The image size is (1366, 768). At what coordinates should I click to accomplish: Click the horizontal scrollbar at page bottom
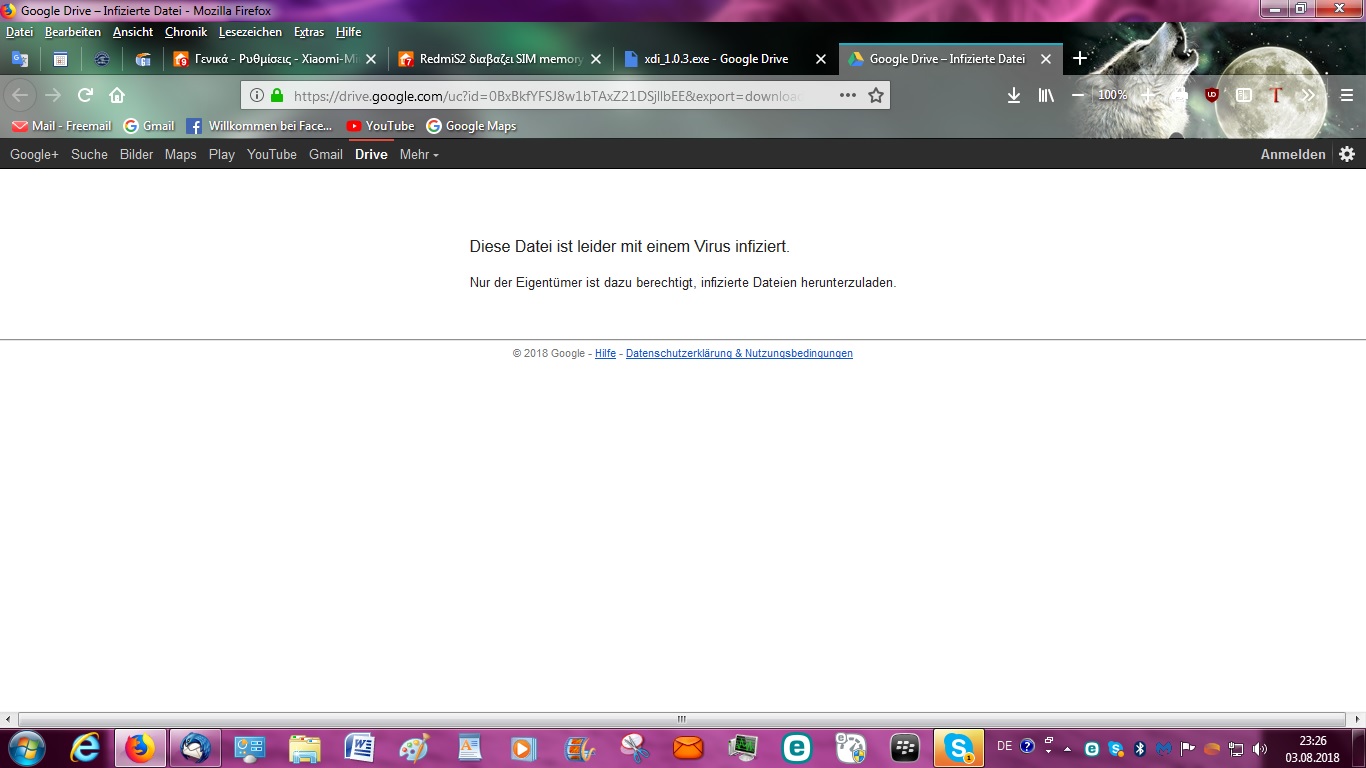tap(682, 719)
